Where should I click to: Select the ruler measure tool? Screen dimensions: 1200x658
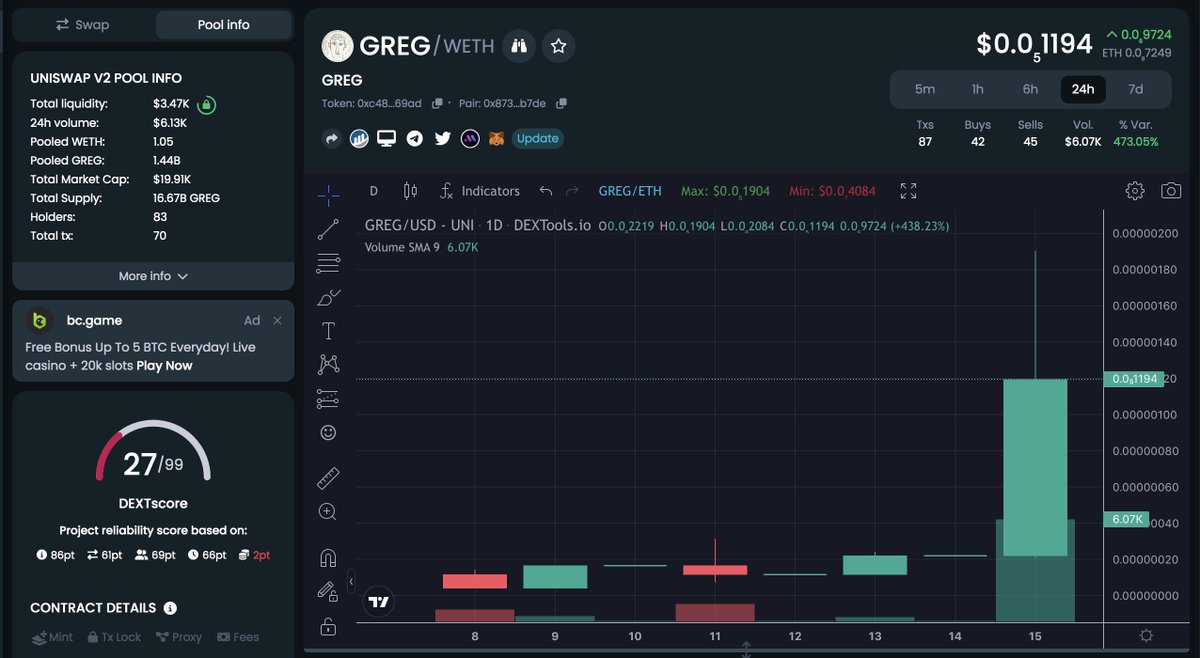pos(328,478)
